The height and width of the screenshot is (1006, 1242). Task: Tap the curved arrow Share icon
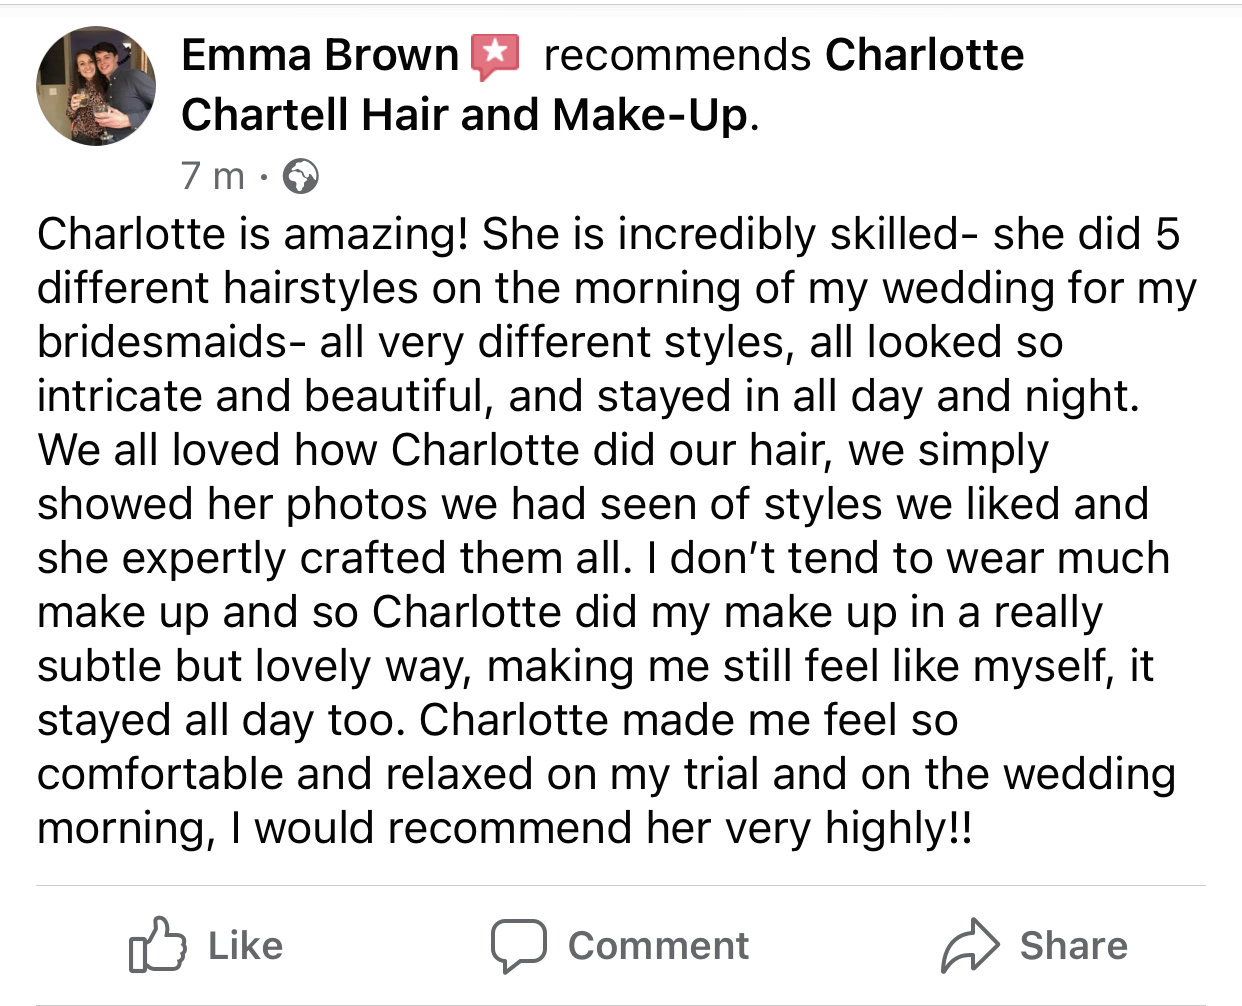[970, 945]
